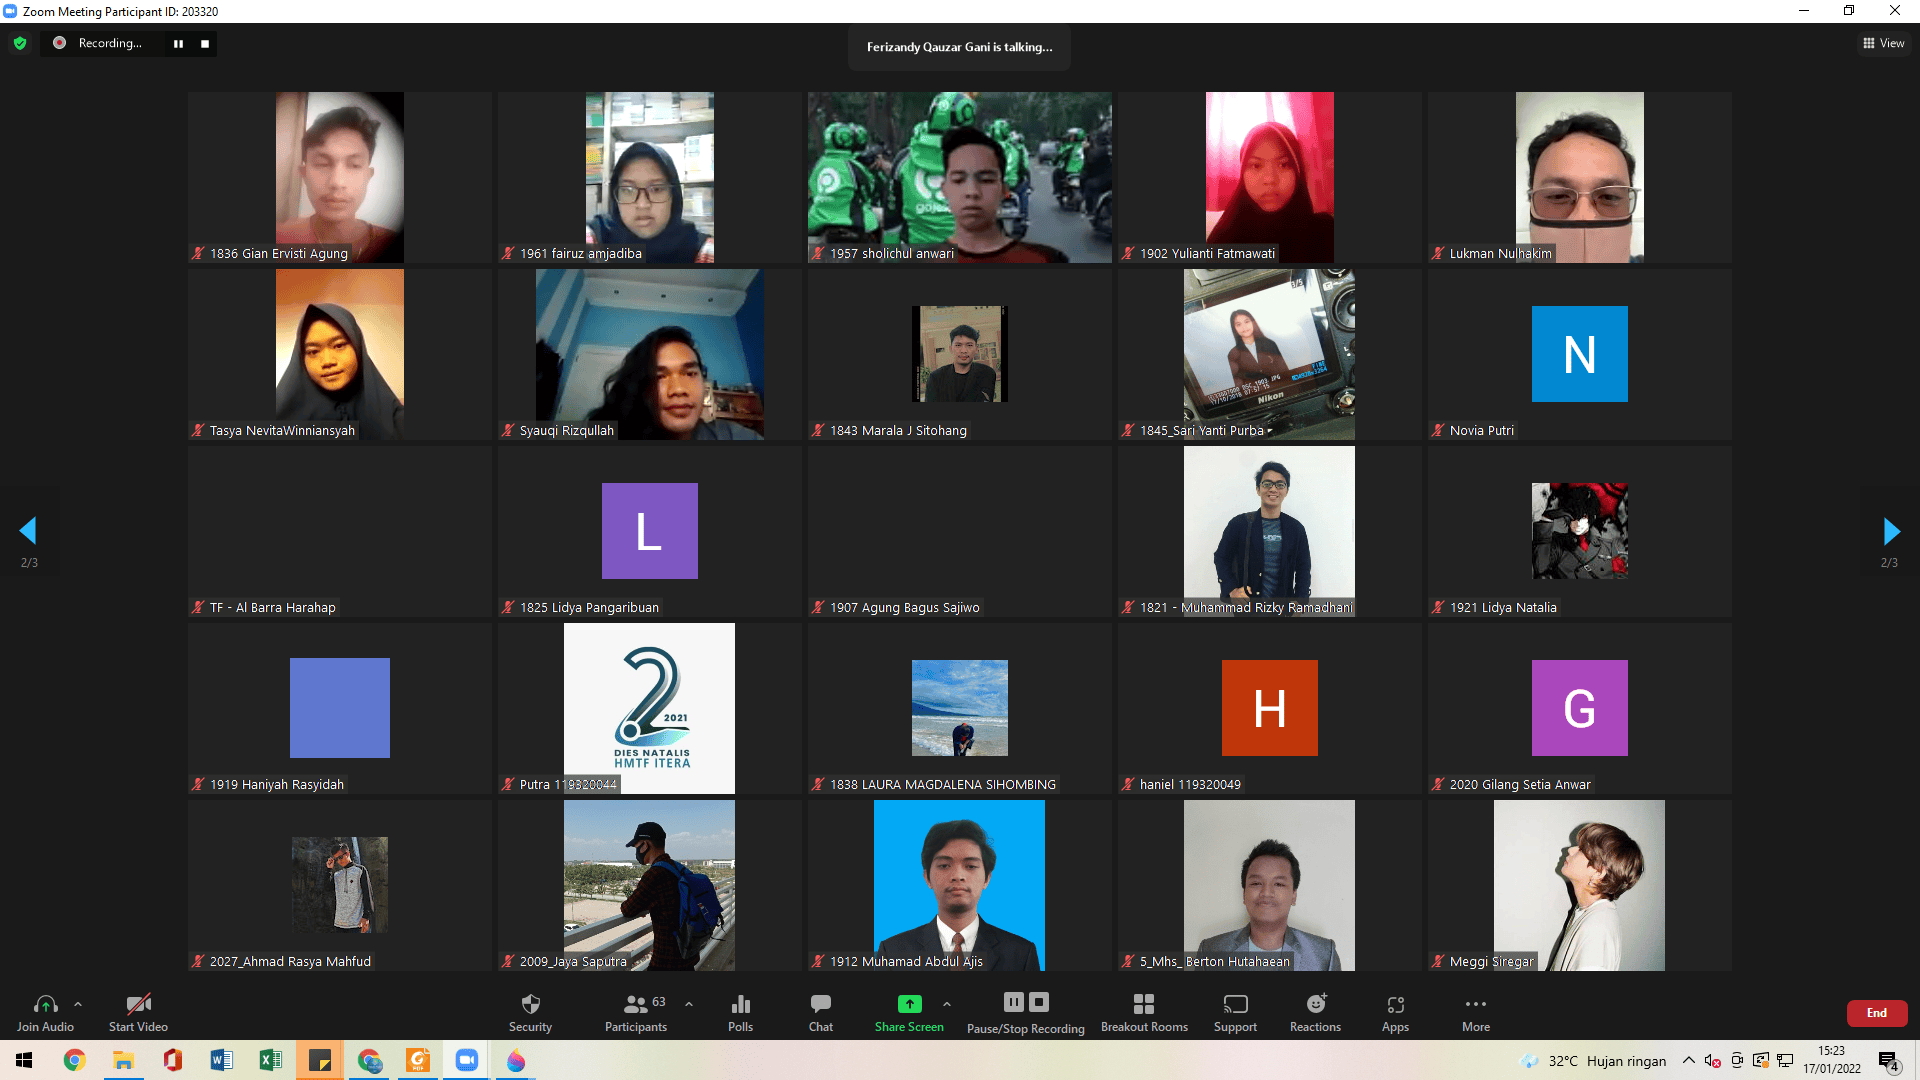This screenshot has height=1080, width=1920.
Task: Open dropdown on 1845_Sari Yanti Purba tile
Action: [x=1271, y=431]
